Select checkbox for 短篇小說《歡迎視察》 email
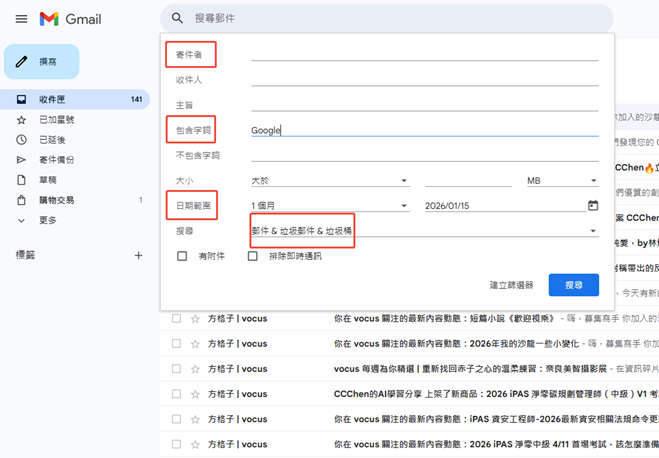This screenshot has height=458, width=659. tap(177, 318)
